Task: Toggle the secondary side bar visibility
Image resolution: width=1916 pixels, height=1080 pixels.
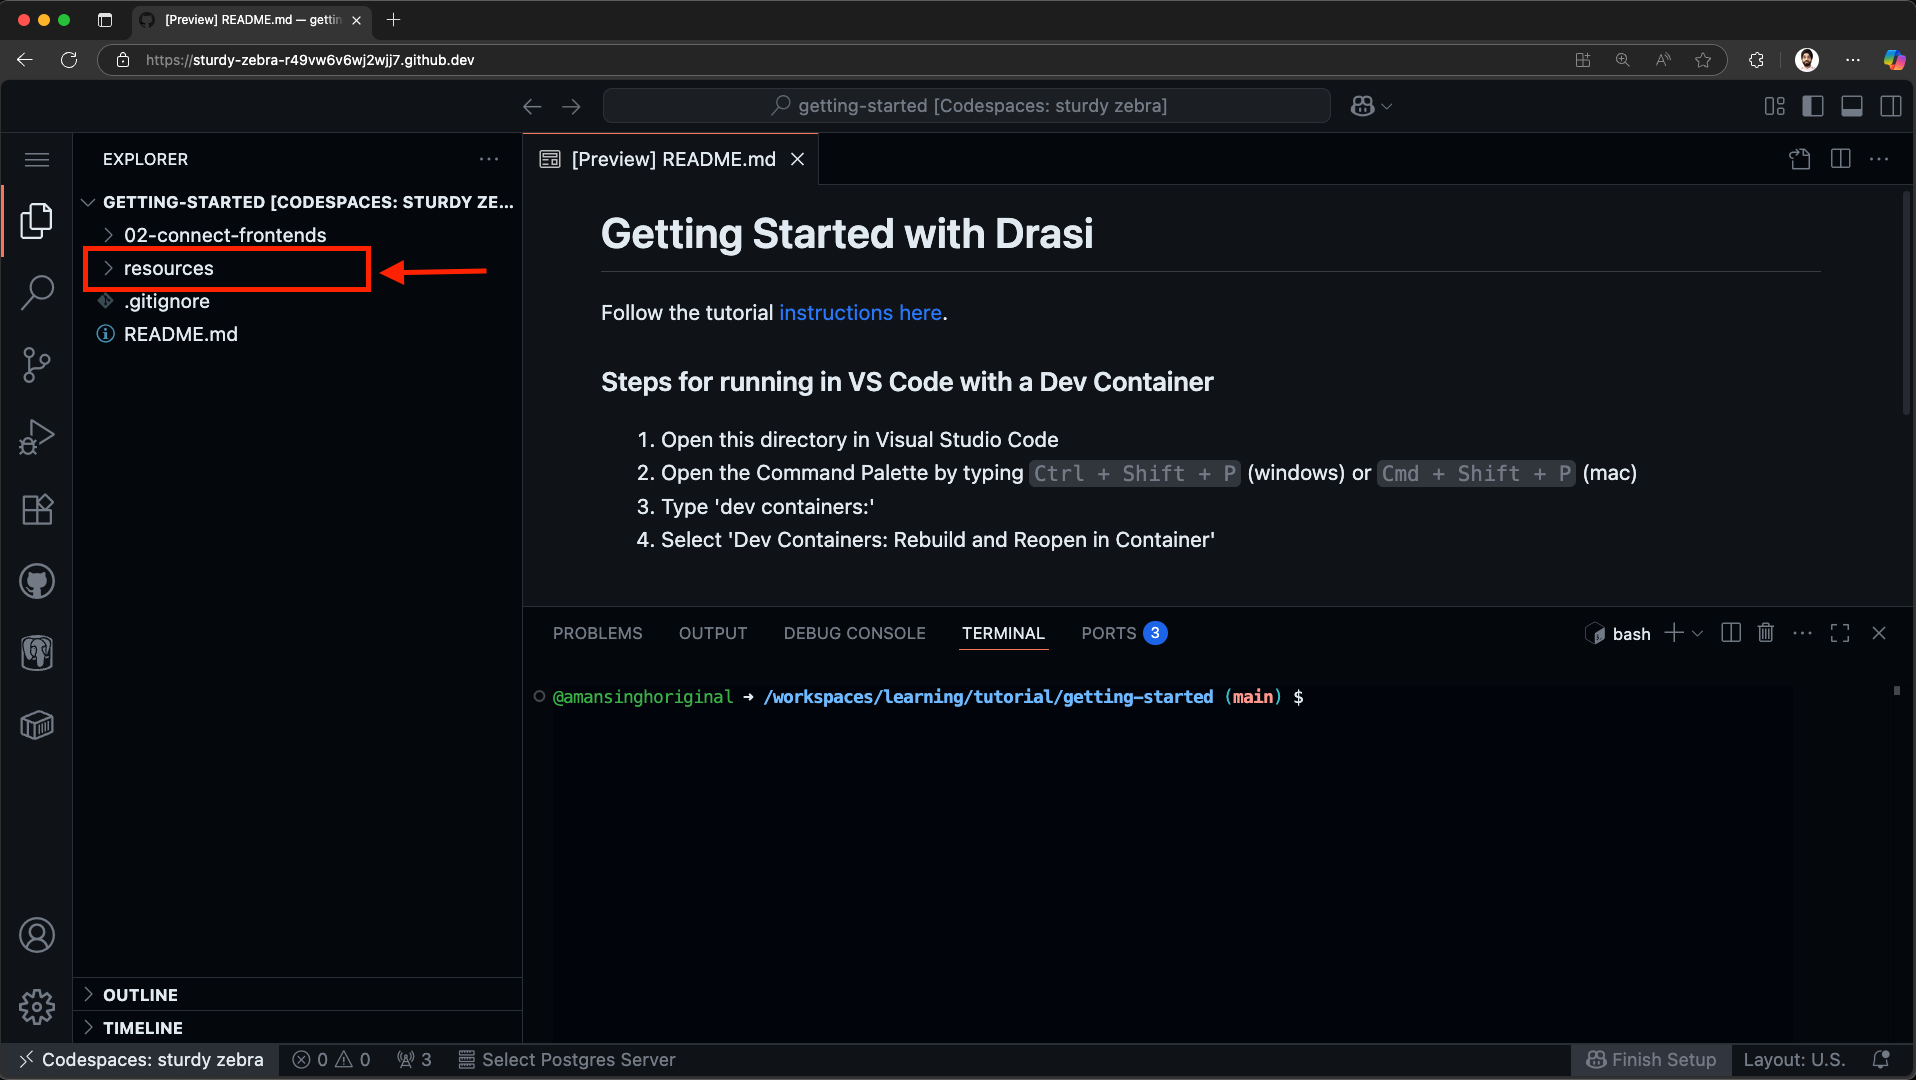Action: [1891, 106]
